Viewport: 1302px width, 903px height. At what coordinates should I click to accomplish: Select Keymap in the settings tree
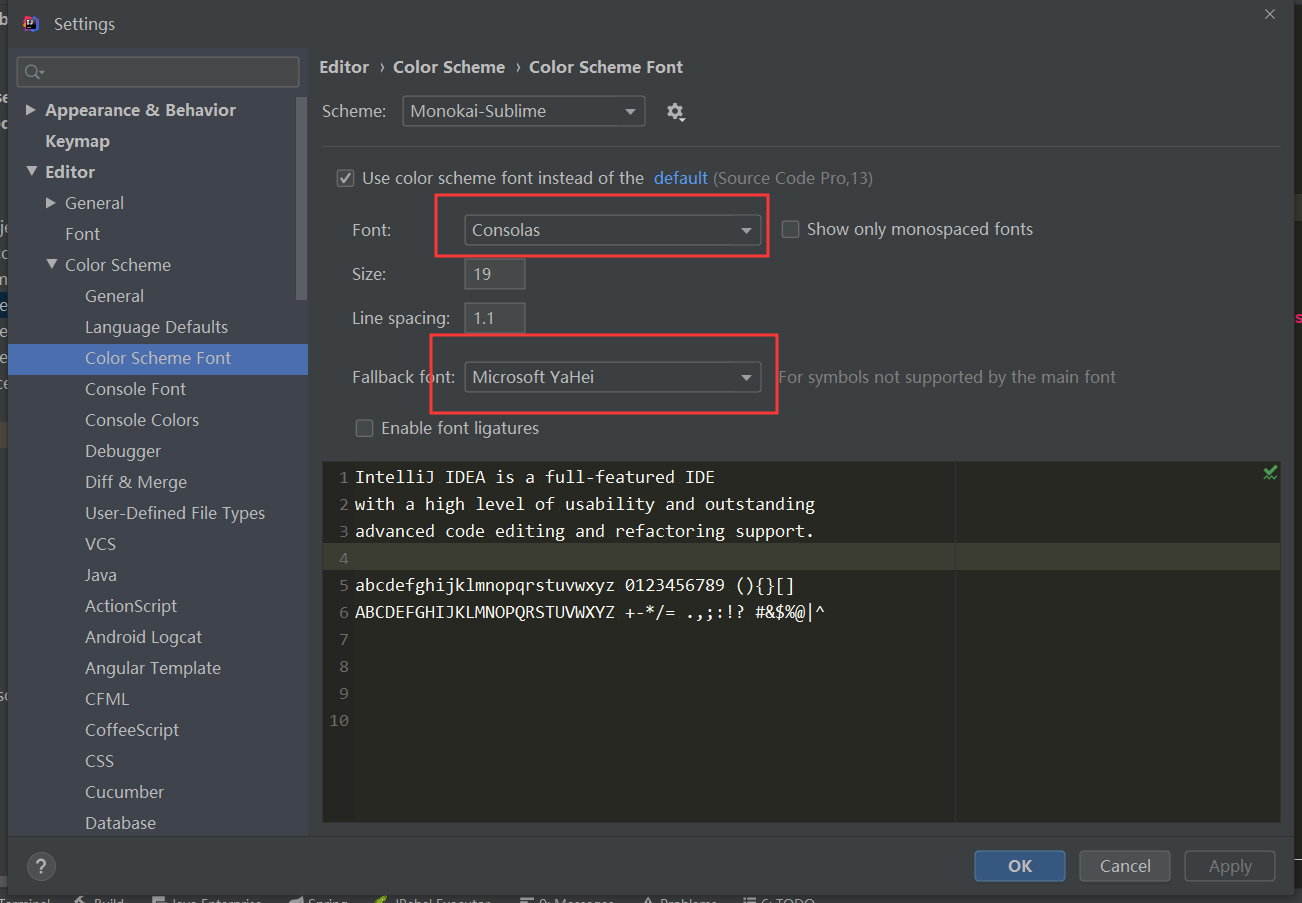click(77, 141)
